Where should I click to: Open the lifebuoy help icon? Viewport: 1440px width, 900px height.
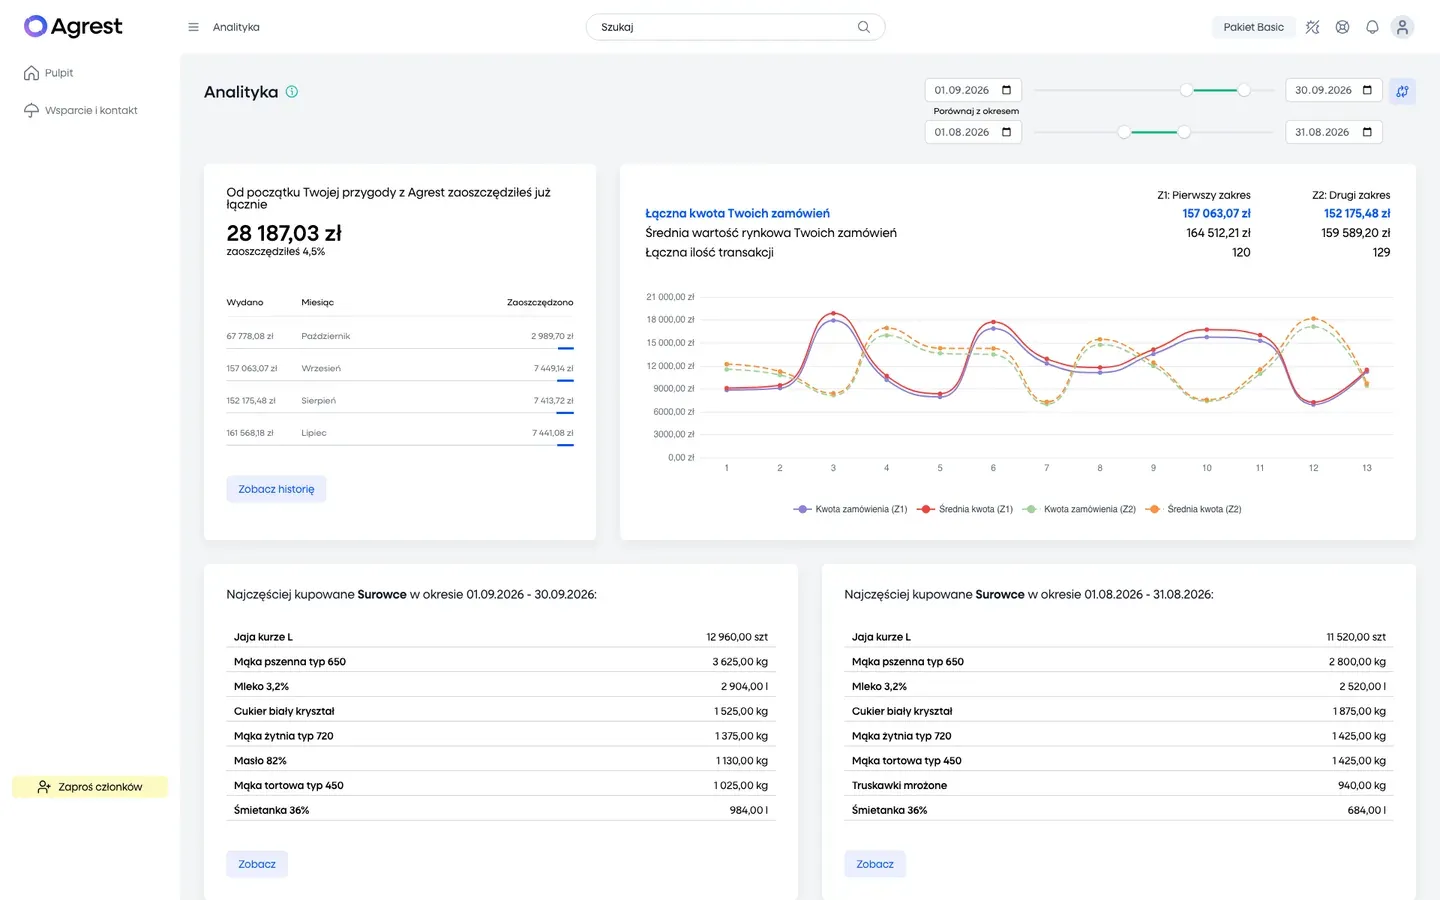coord(1343,27)
